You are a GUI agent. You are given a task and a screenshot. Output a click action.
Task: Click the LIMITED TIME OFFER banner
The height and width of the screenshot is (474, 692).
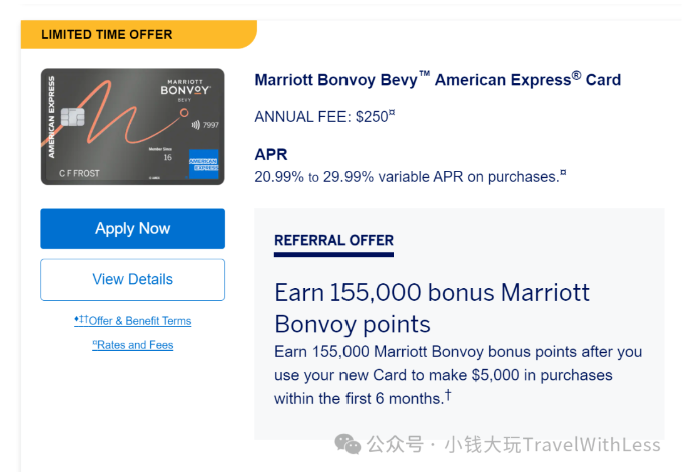[x=107, y=34]
